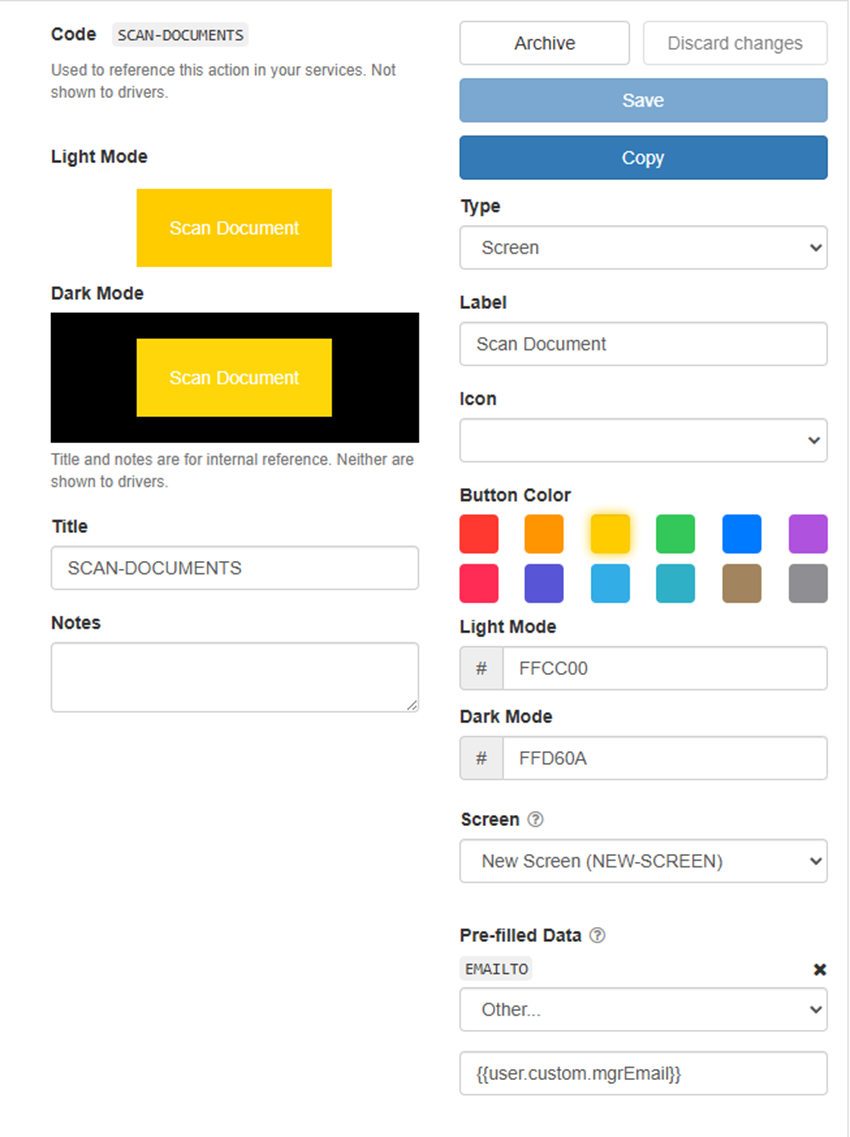Remove the EMAILTO pre-filled data entry
The height and width of the screenshot is (1137, 850).
pyautogui.click(x=820, y=969)
